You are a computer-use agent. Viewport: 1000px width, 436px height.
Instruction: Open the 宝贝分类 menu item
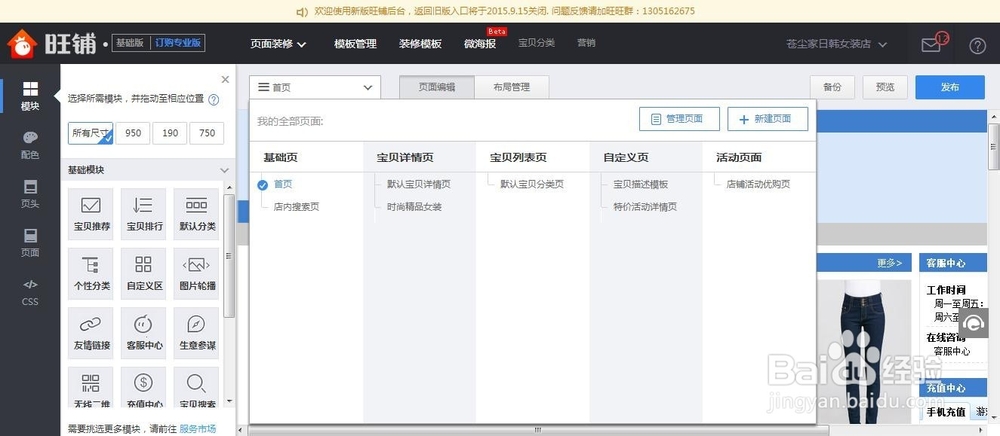[x=536, y=43]
